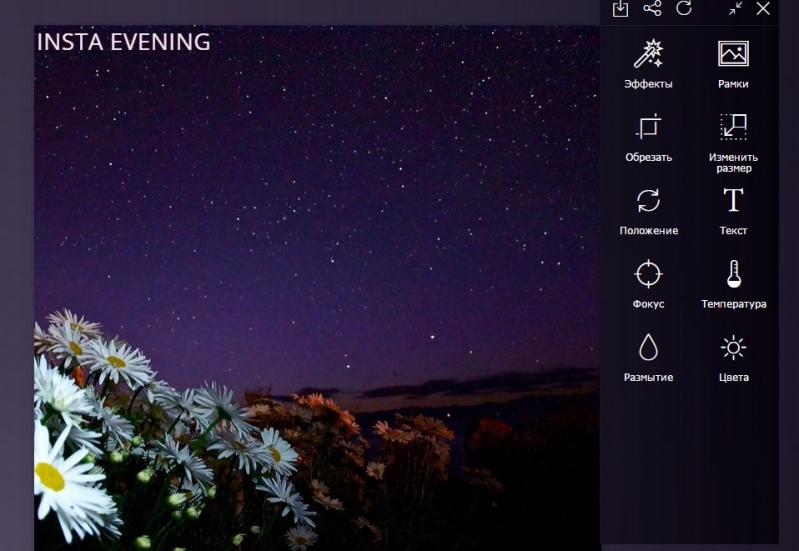Close the editor with X icon
The image size is (799, 551).
tap(763, 8)
